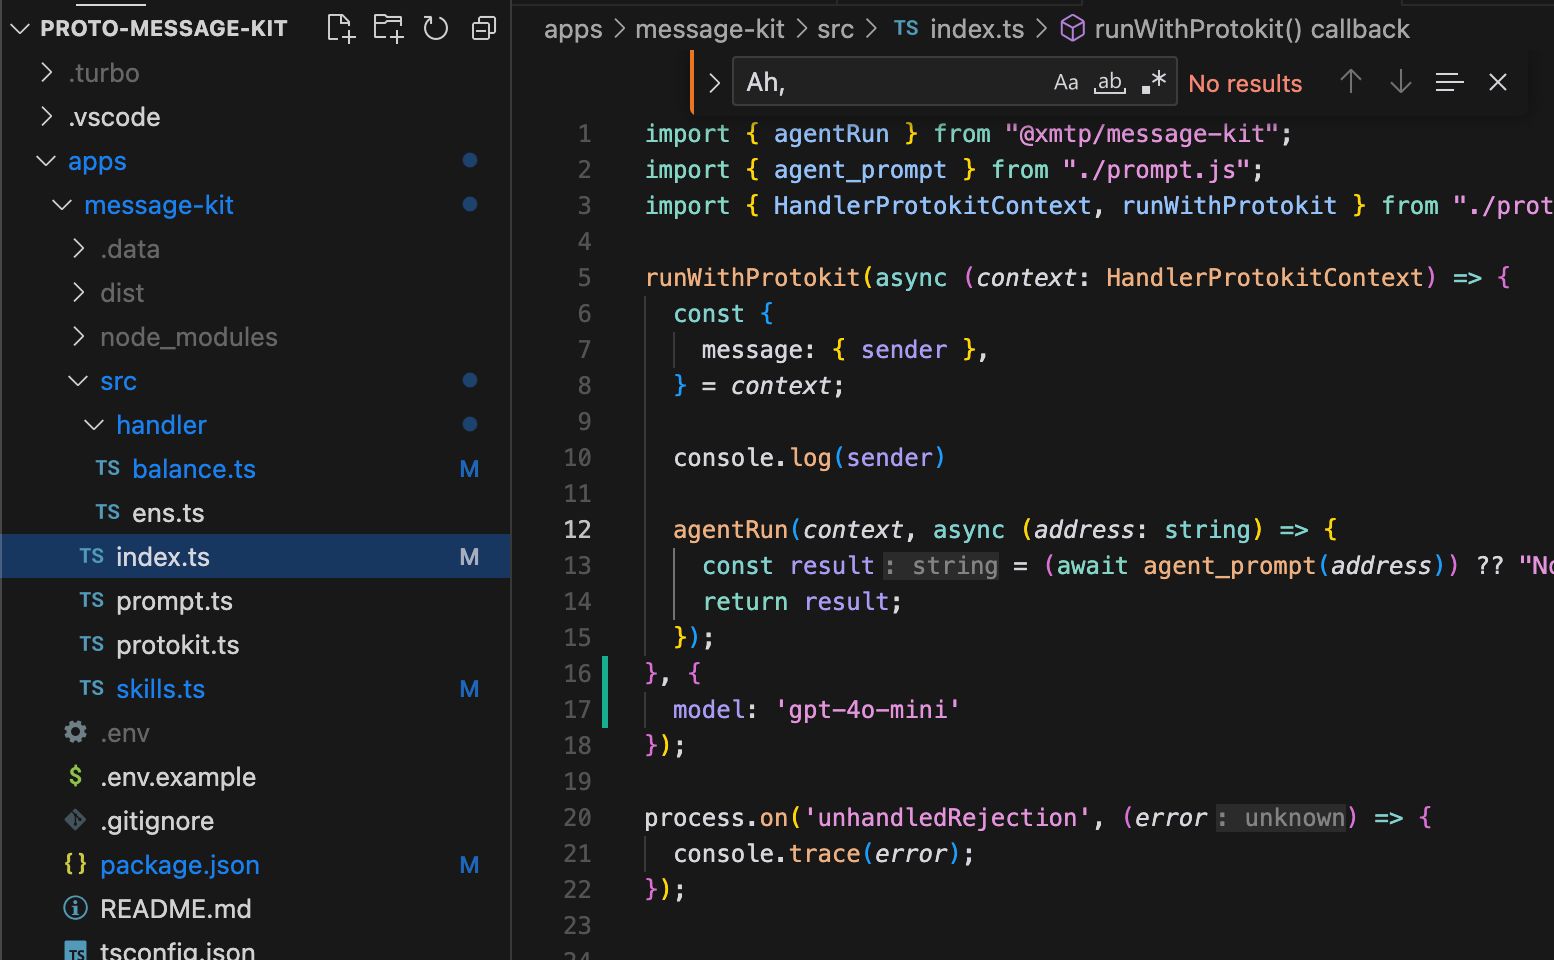Image resolution: width=1554 pixels, height=960 pixels.
Task: Click the PROTO-MESSAGE-KIT explorer header title
Action: pyautogui.click(x=164, y=29)
